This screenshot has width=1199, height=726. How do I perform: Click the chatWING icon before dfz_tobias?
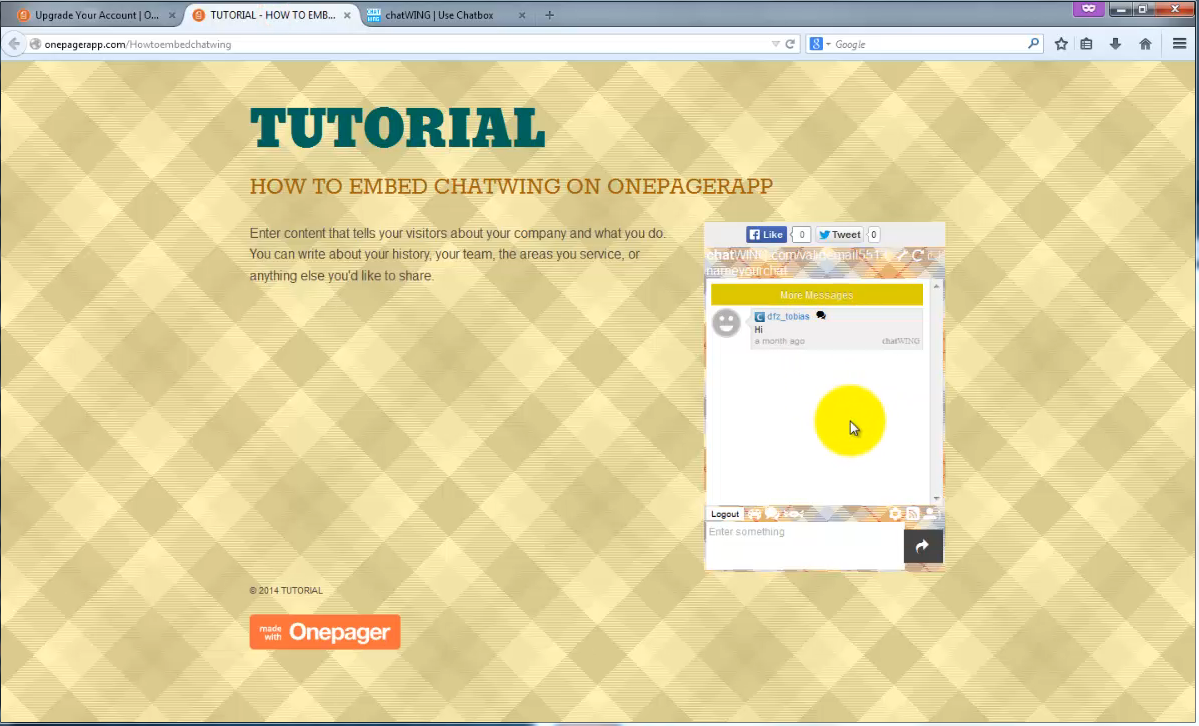[759, 317]
